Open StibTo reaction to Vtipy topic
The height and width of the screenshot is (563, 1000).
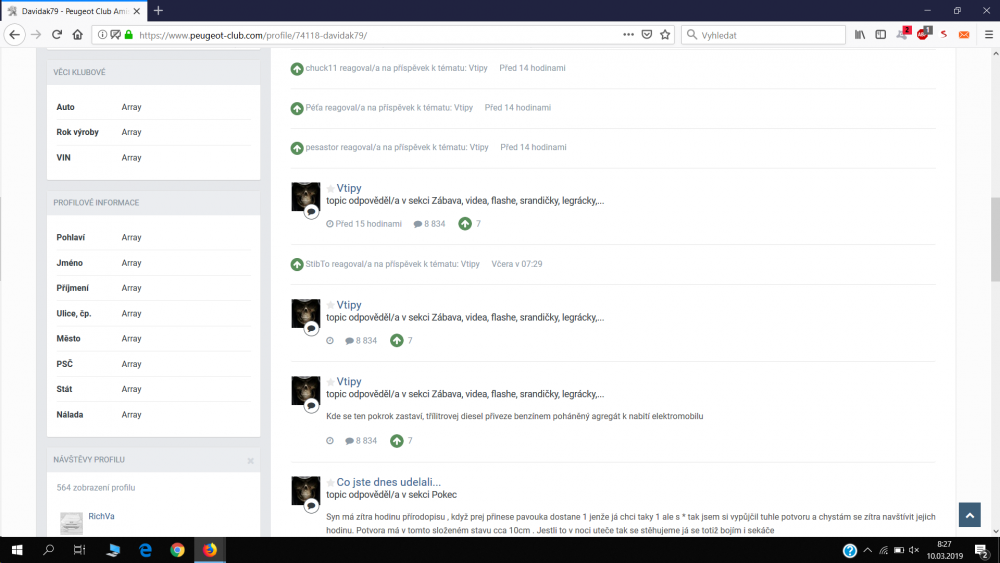coord(392,264)
